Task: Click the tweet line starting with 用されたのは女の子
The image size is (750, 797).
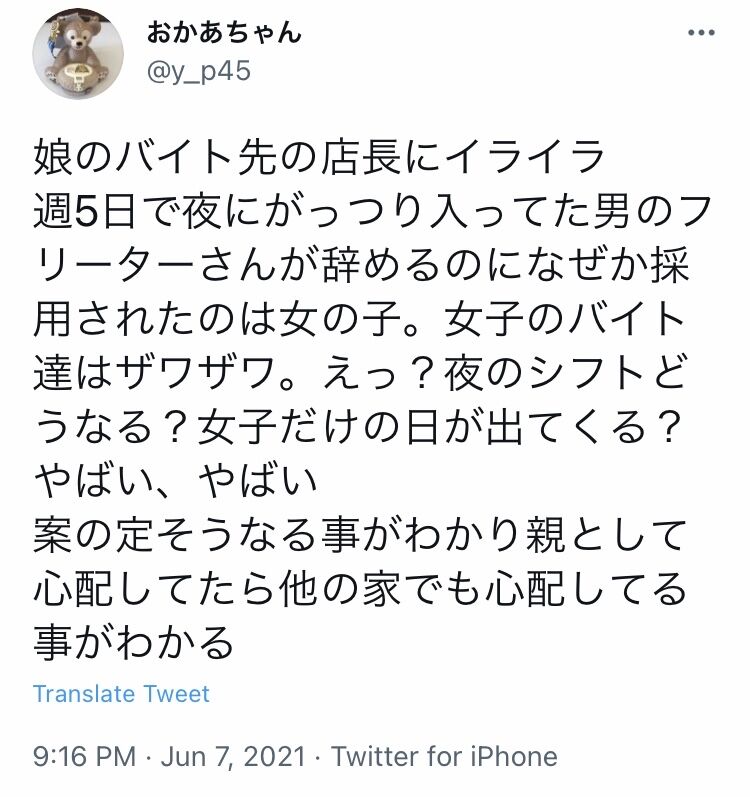Action: click(359, 320)
